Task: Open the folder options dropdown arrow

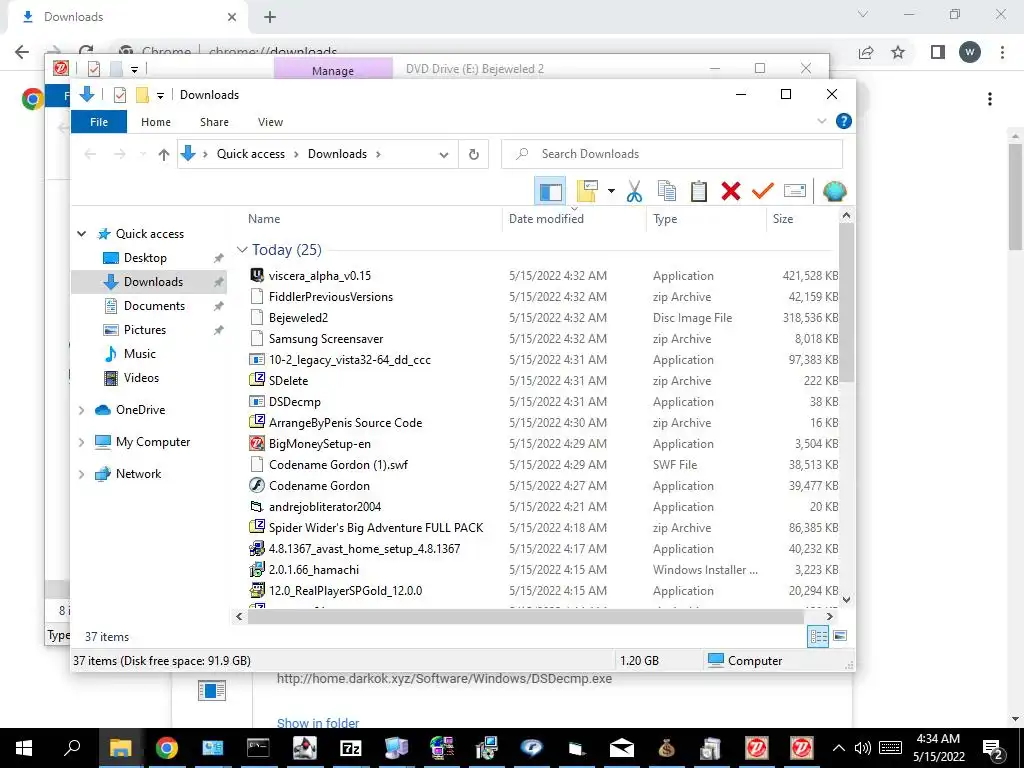Action: click(x=611, y=191)
